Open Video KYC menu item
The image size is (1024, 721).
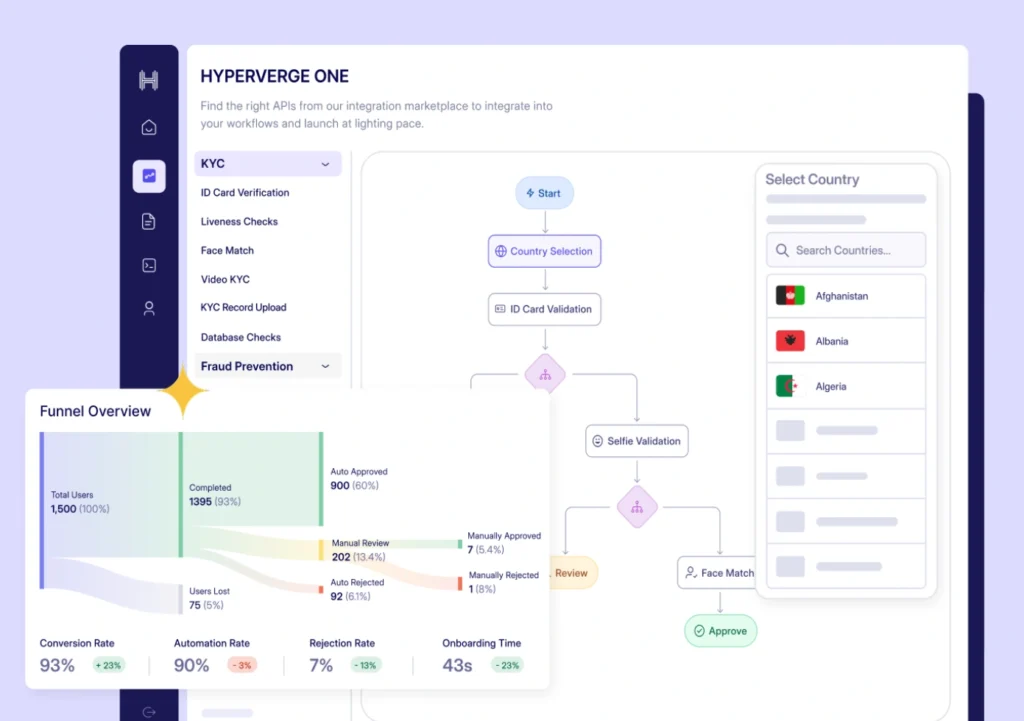(x=225, y=280)
